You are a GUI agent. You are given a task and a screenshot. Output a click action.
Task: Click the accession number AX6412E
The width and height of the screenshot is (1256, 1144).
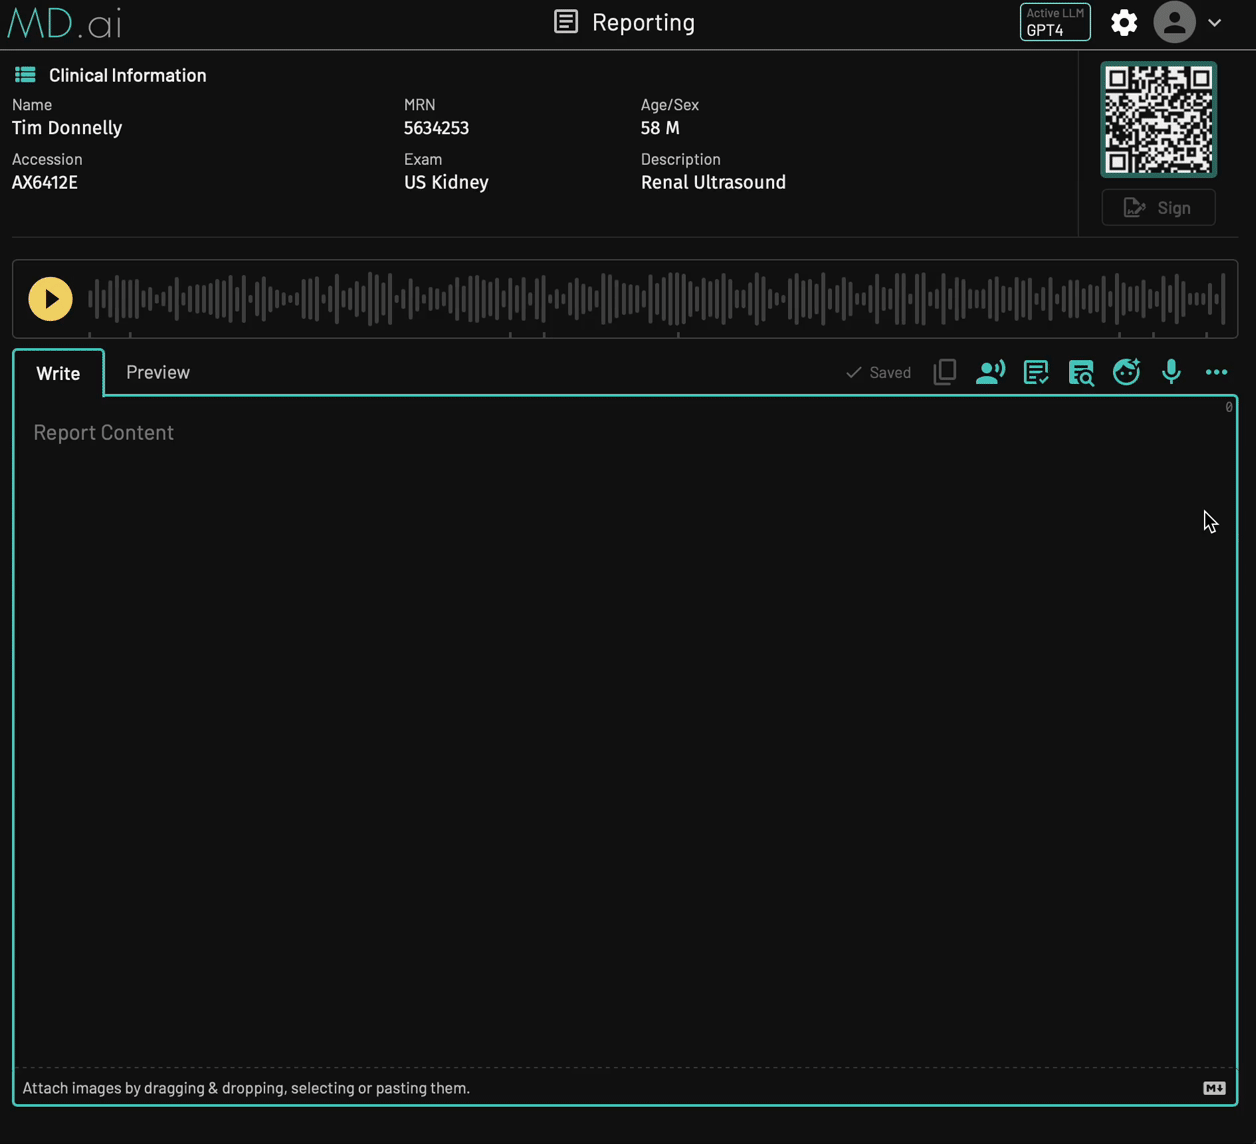pyautogui.click(x=45, y=182)
